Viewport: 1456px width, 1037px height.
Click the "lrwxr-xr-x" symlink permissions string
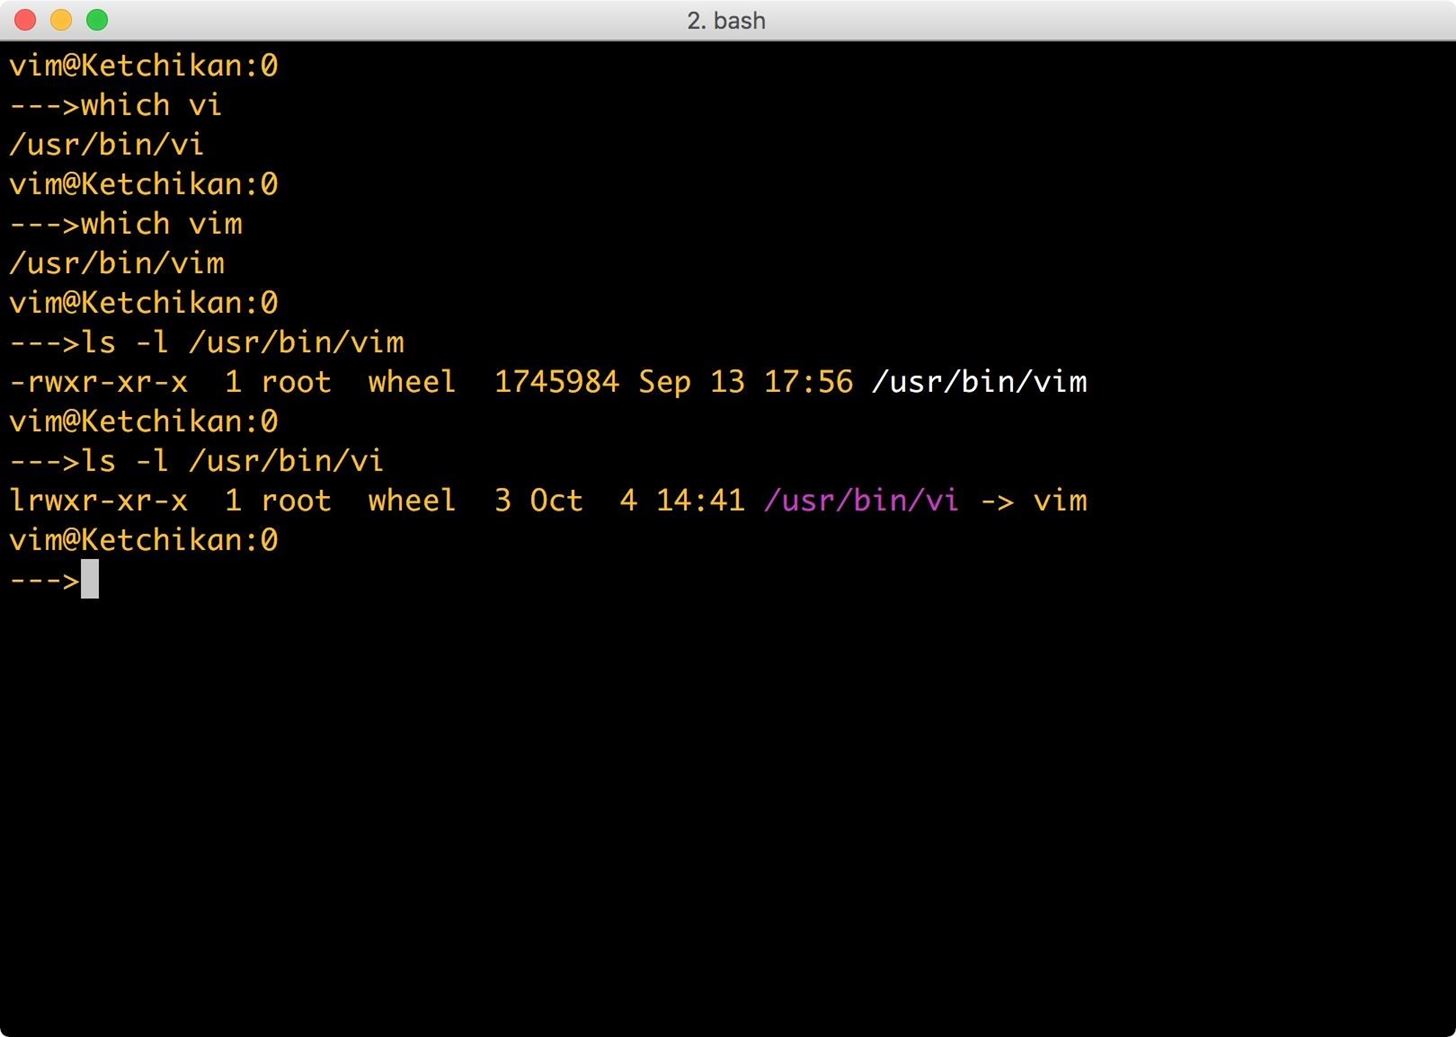point(98,500)
